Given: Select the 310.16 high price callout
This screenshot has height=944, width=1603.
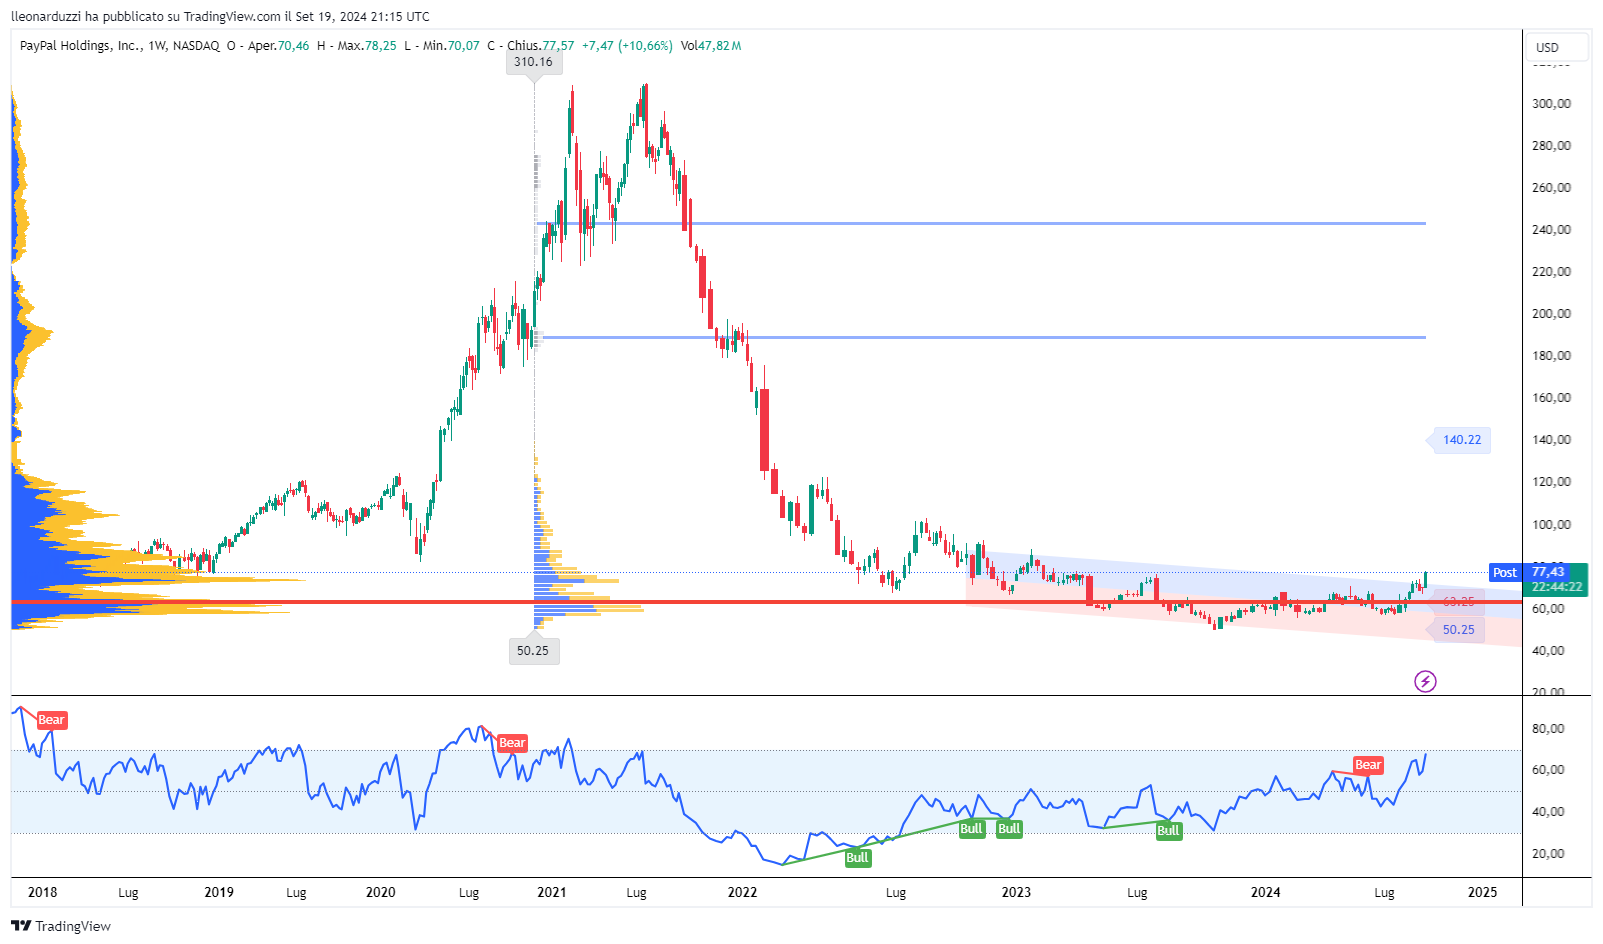Looking at the screenshot, I should tap(533, 62).
